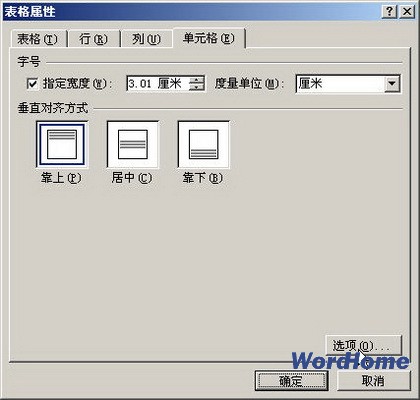Select the bottom vertical alignment icon
Screen dimensions: 420x400
click(204, 145)
